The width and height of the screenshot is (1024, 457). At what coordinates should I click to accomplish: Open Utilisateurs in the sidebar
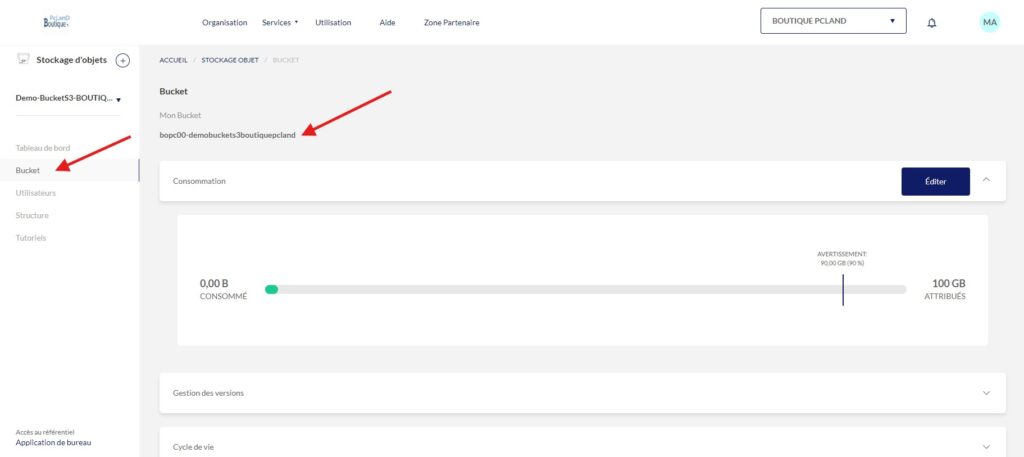tap(36, 192)
